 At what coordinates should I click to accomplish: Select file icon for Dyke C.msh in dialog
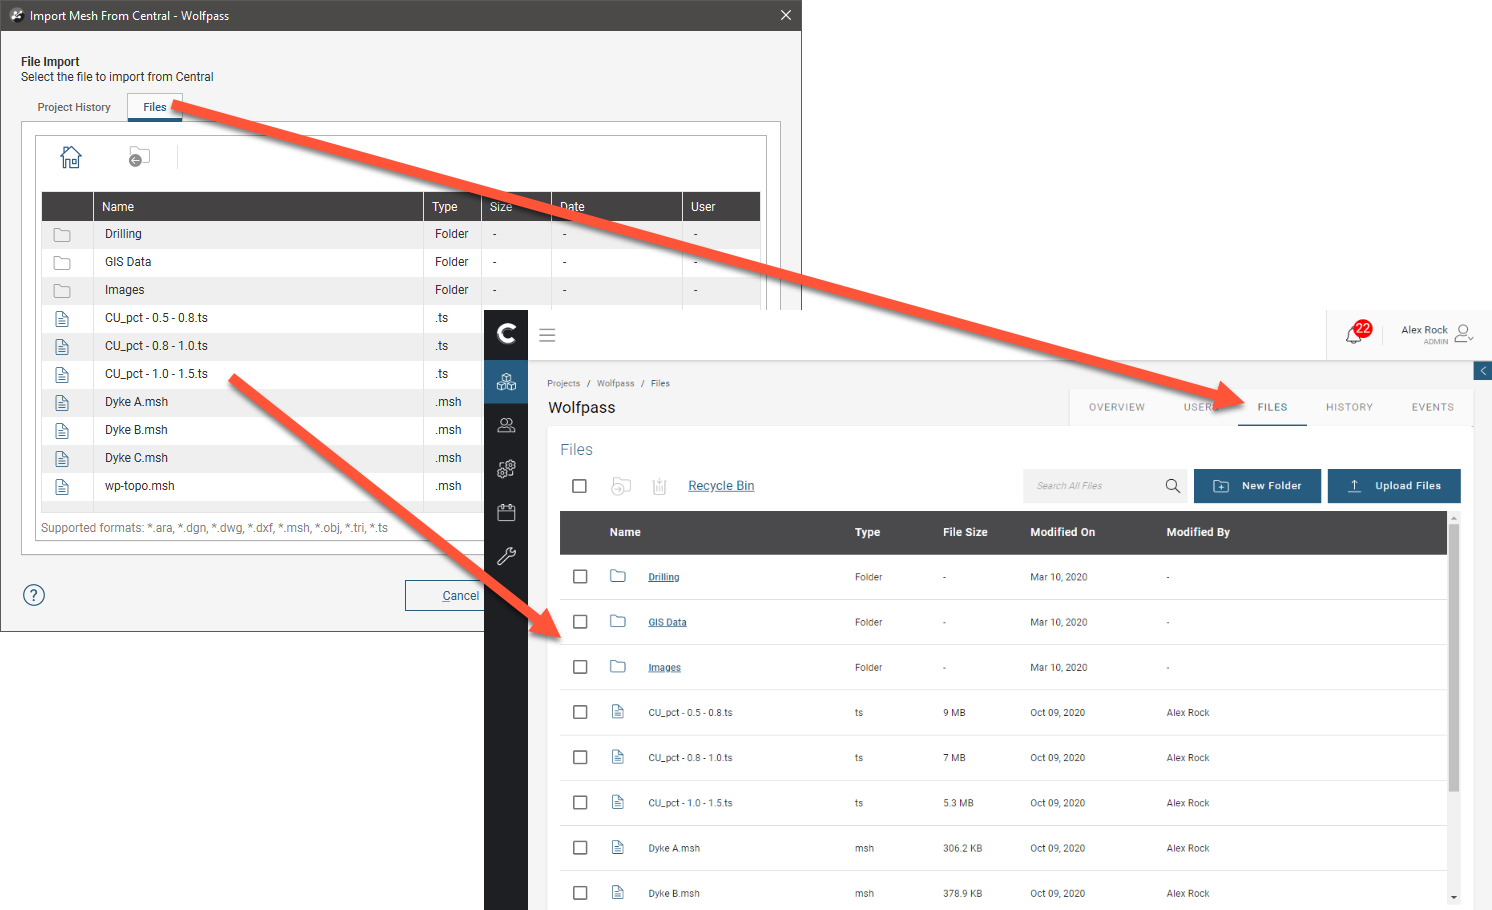(x=62, y=459)
